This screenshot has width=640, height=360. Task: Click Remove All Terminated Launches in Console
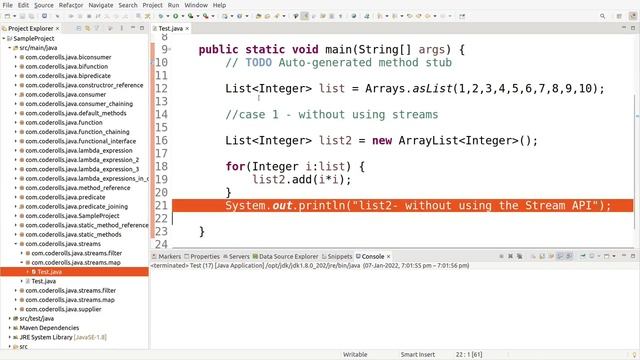coord(520,256)
